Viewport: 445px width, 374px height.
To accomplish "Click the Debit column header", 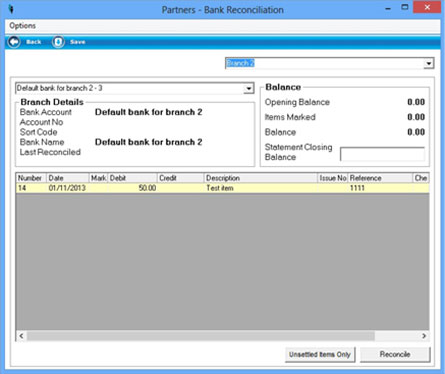I will (133, 178).
